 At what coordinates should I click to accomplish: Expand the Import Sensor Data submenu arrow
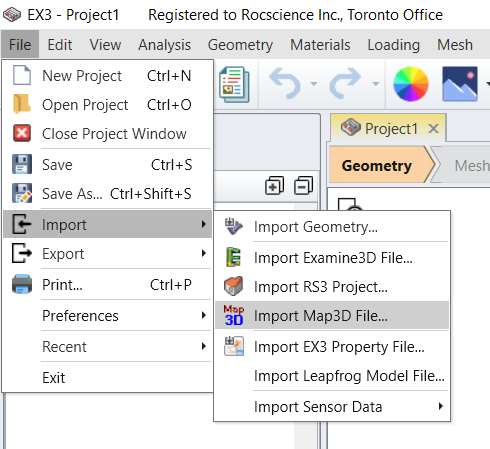441,406
